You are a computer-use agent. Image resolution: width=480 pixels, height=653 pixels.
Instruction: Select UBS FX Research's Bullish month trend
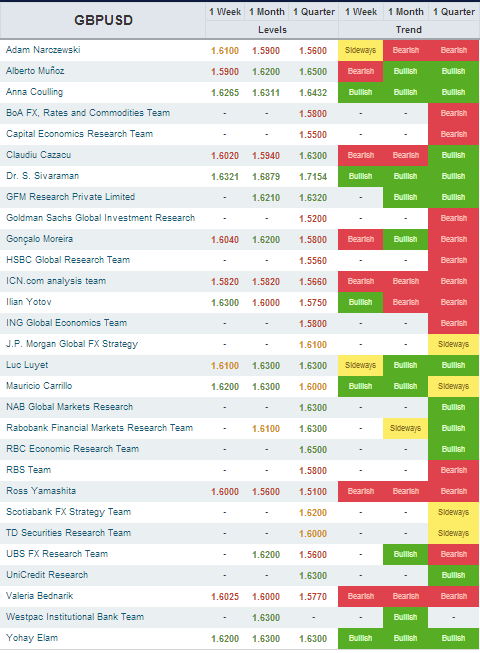pyautogui.click(x=405, y=554)
